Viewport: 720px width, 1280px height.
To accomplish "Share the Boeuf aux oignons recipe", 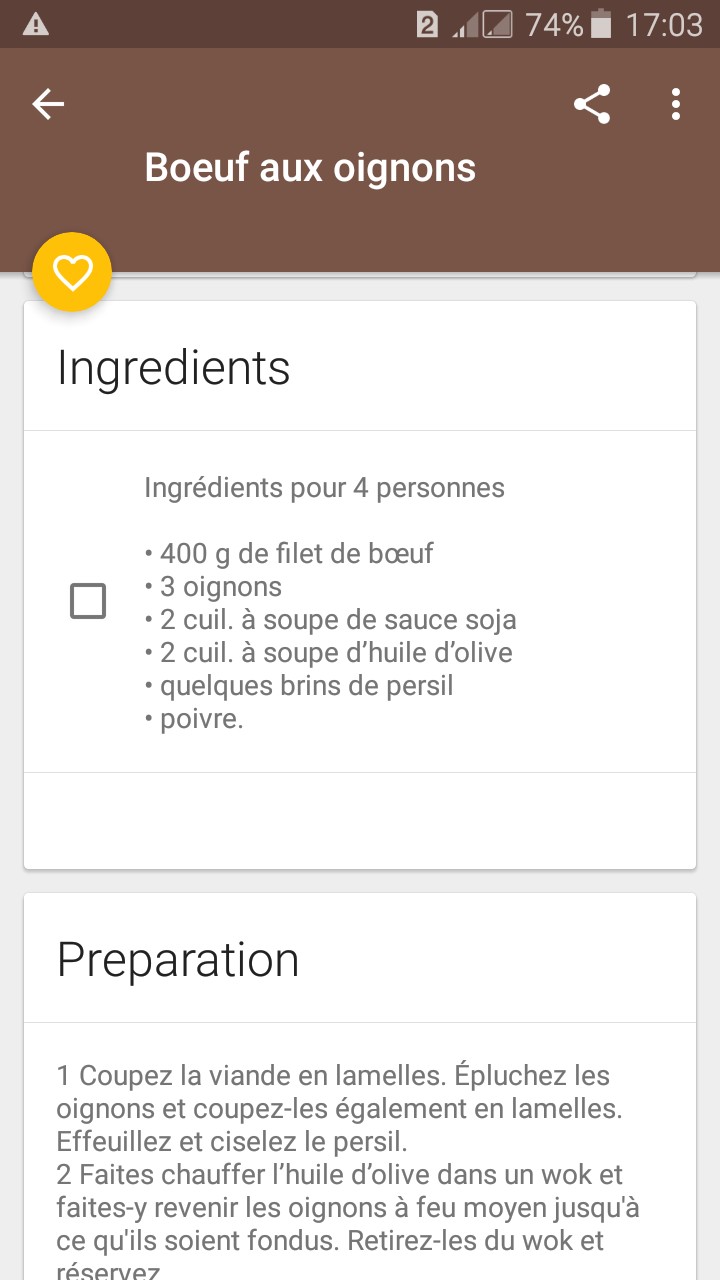I will [592, 104].
